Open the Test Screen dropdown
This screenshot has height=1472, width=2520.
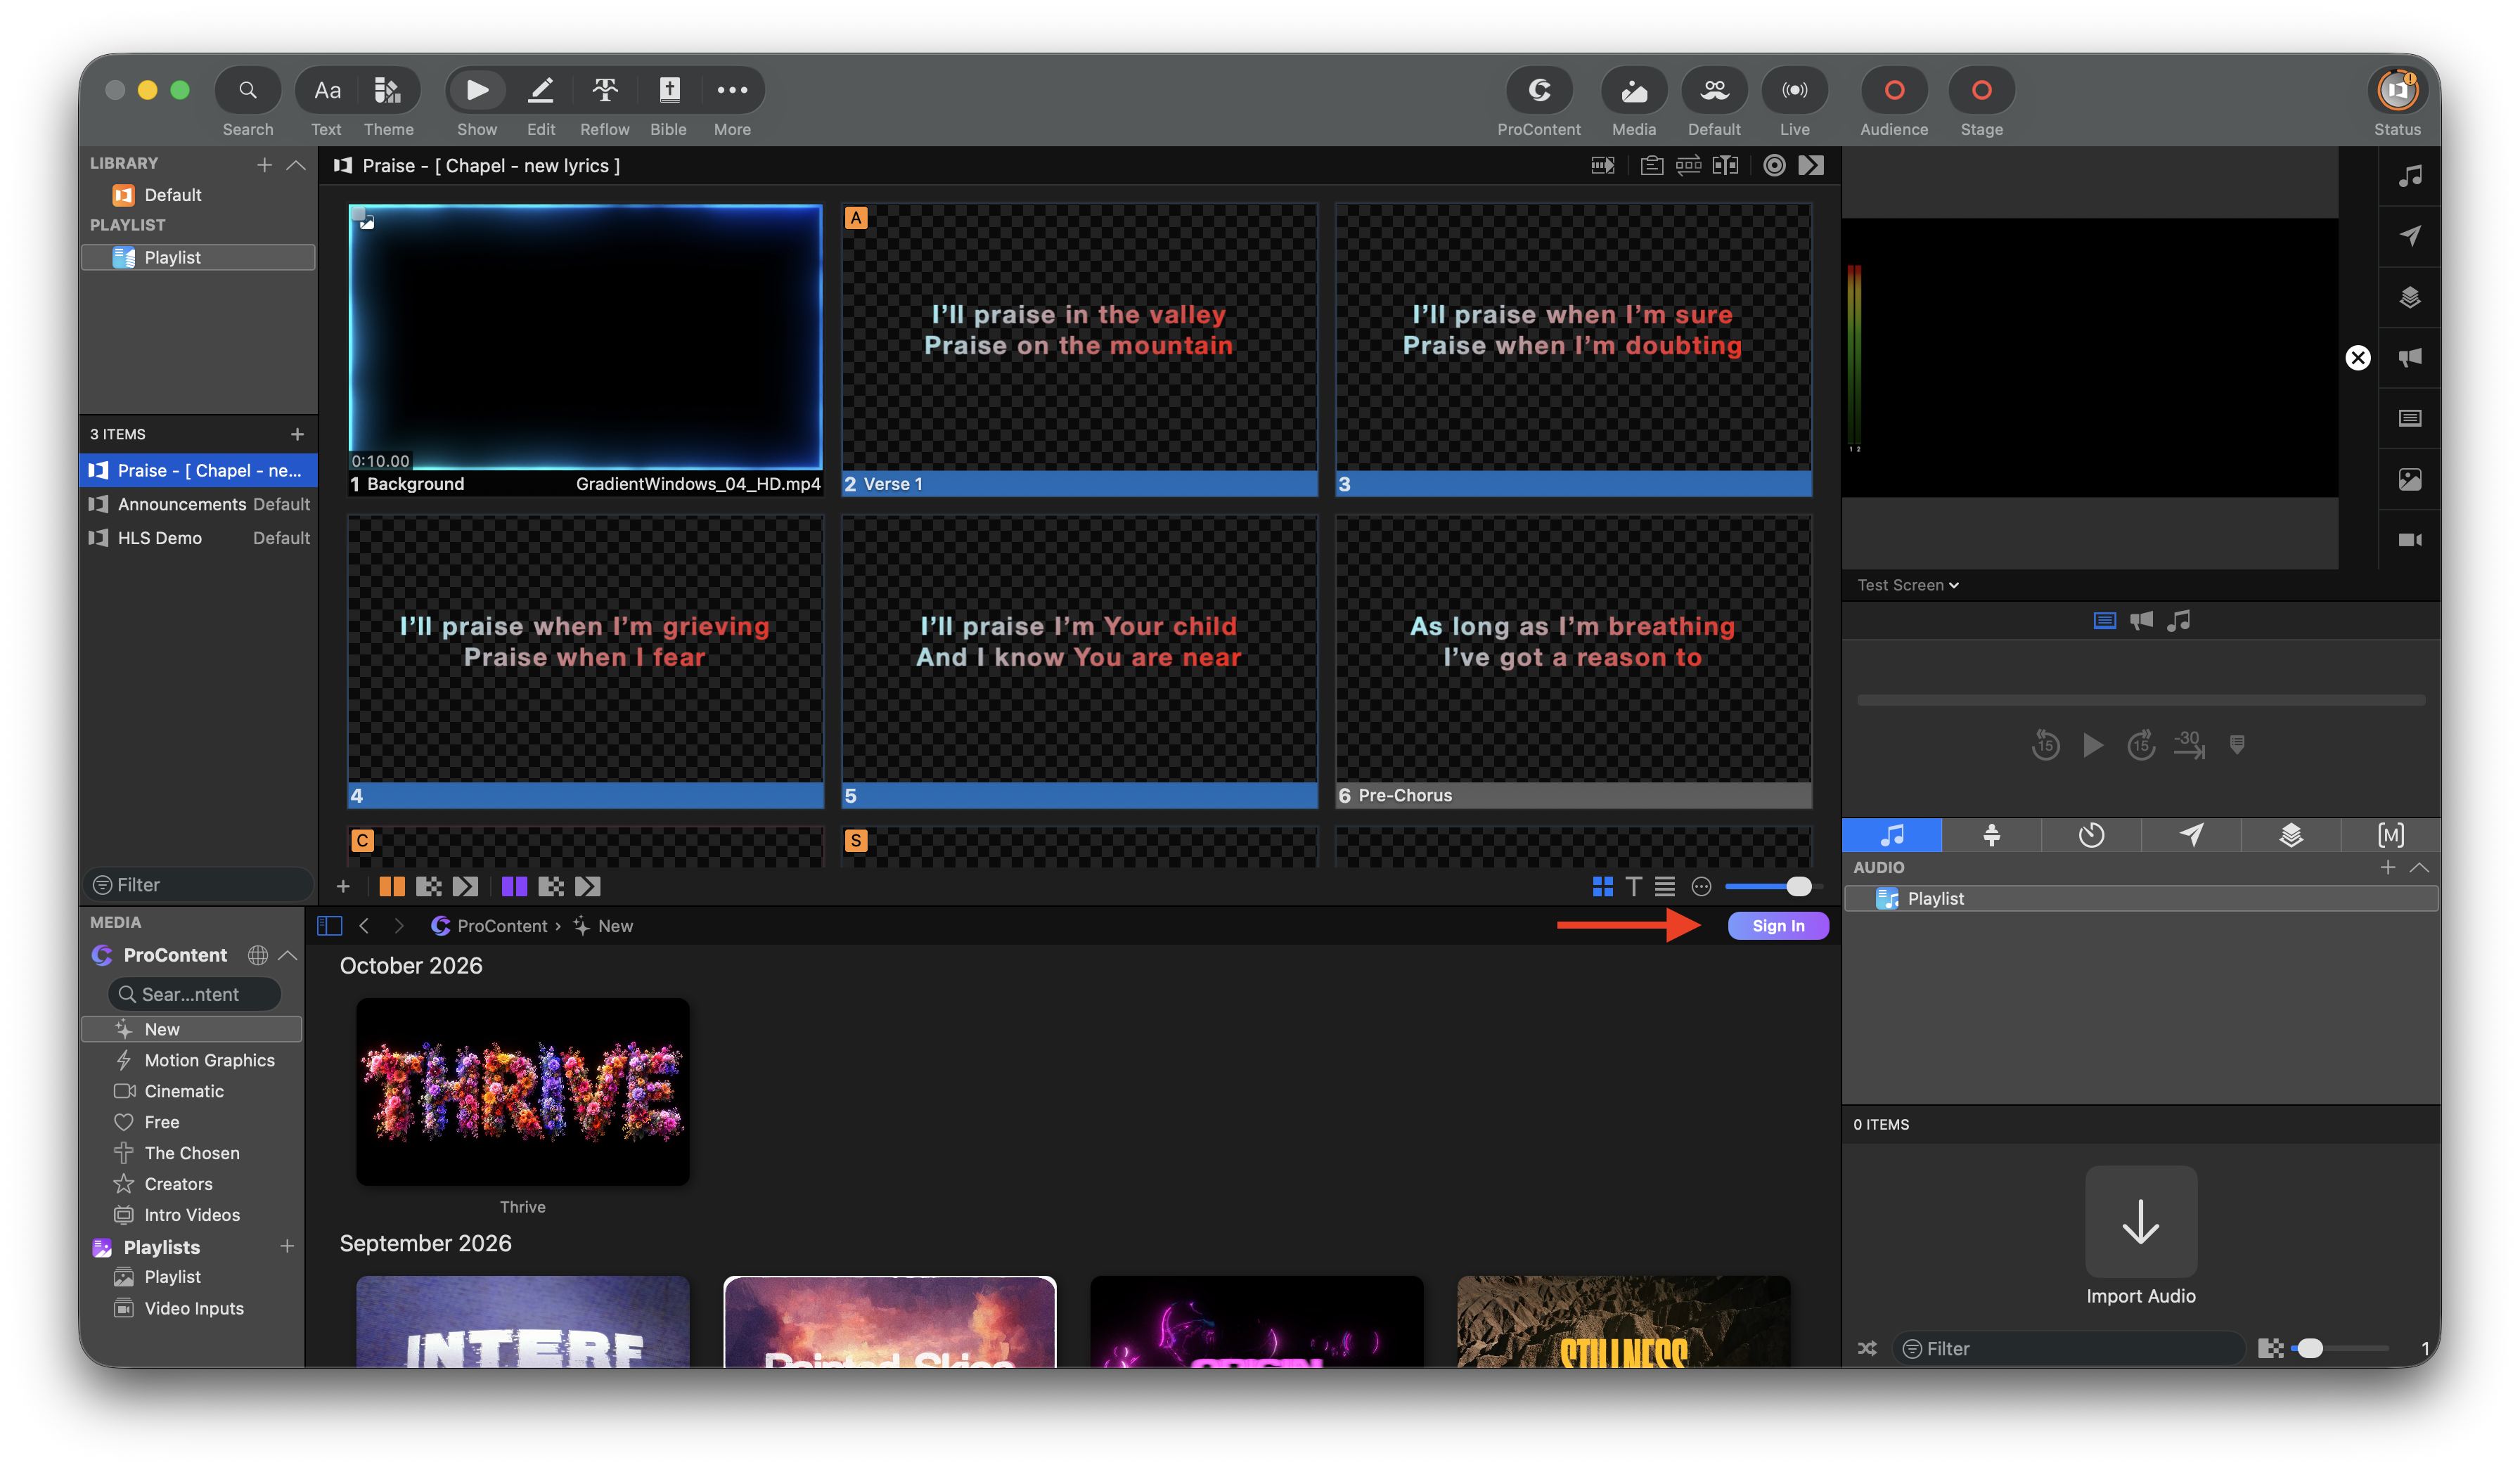tap(1907, 585)
